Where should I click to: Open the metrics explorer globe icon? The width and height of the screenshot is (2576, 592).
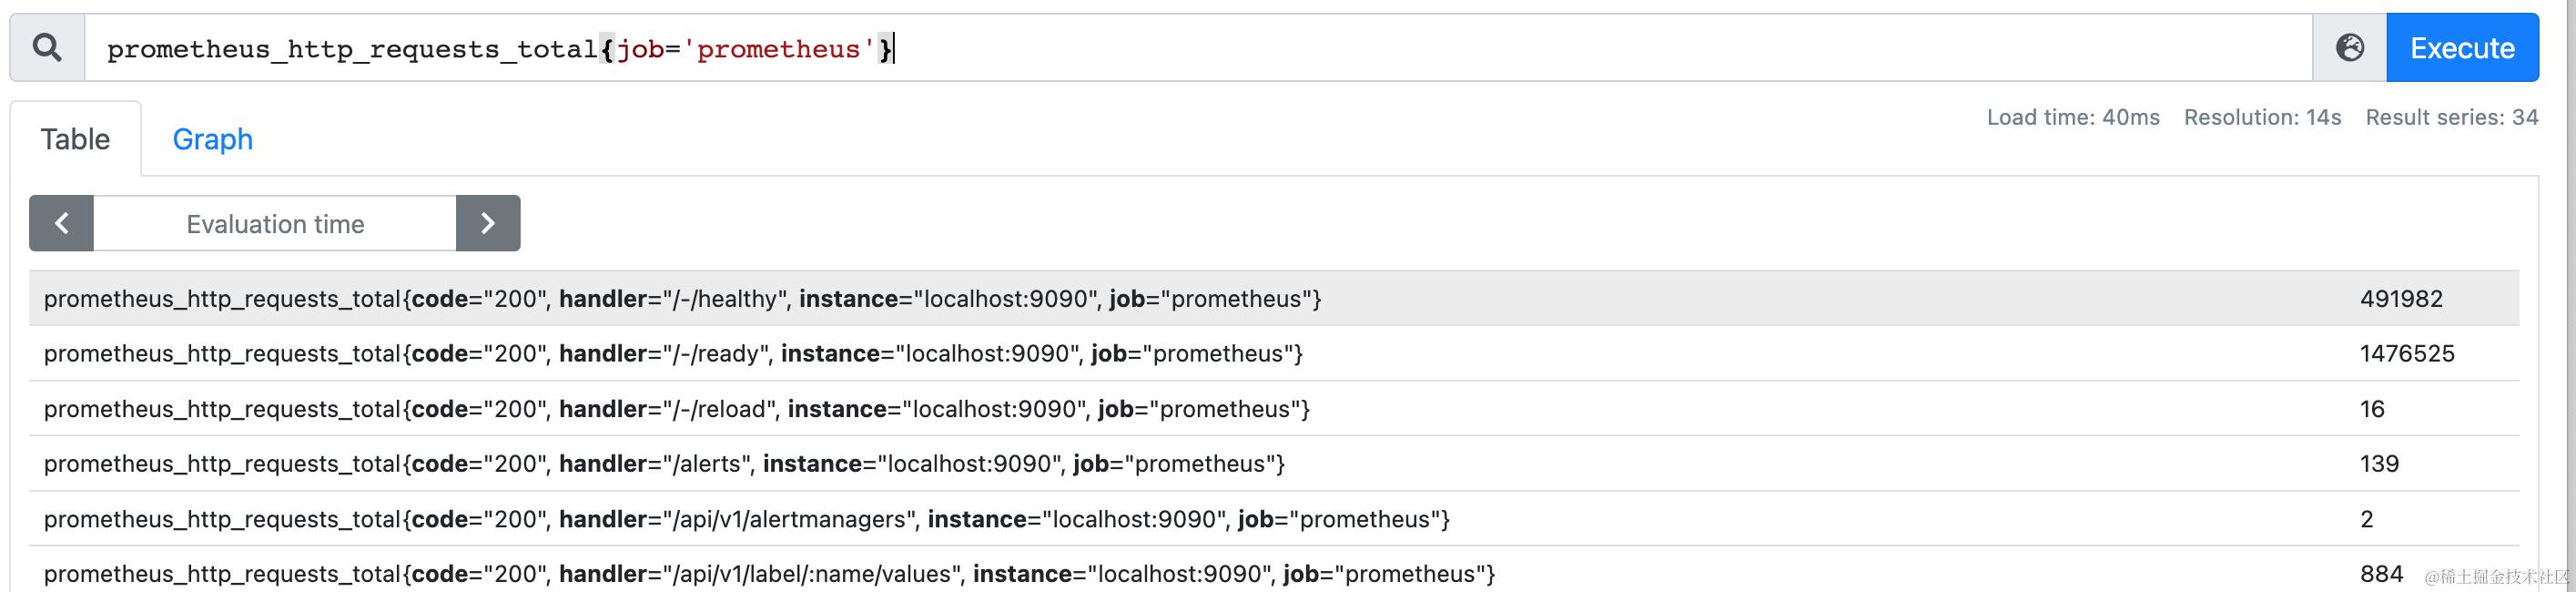pos(2350,47)
